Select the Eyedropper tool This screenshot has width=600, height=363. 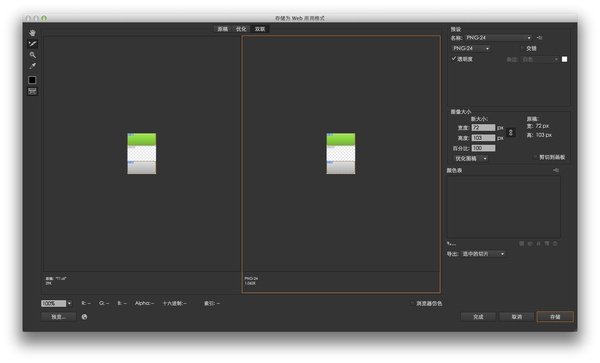tap(33, 66)
